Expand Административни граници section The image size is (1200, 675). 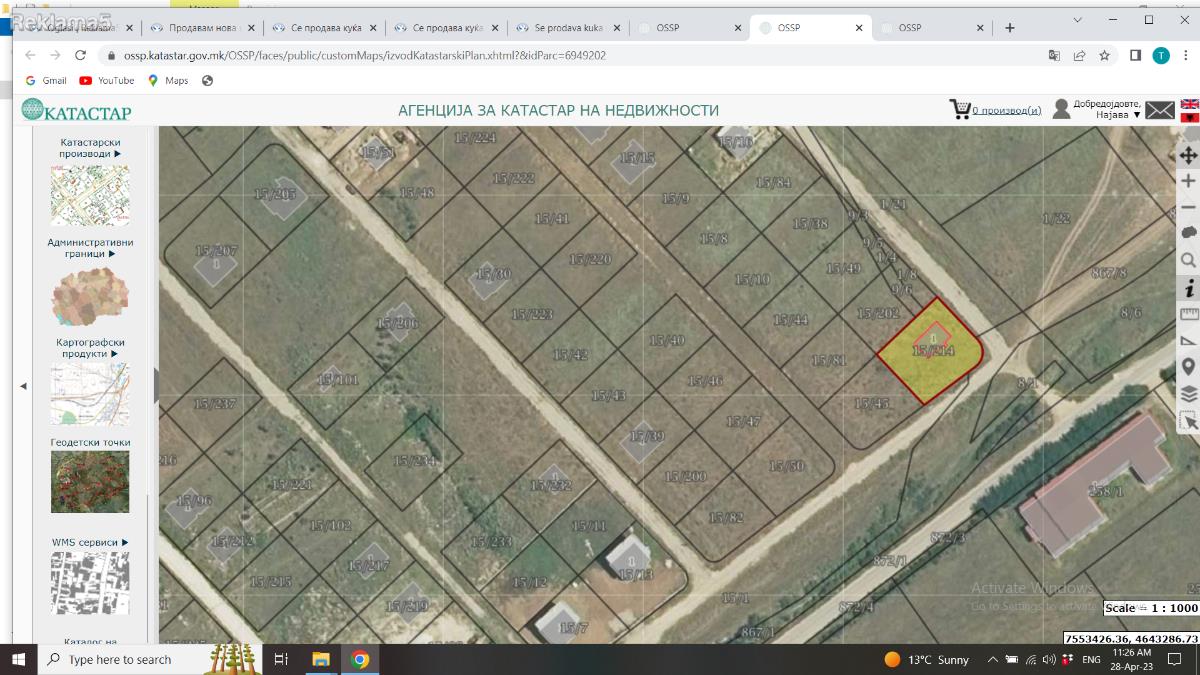point(90,248)
